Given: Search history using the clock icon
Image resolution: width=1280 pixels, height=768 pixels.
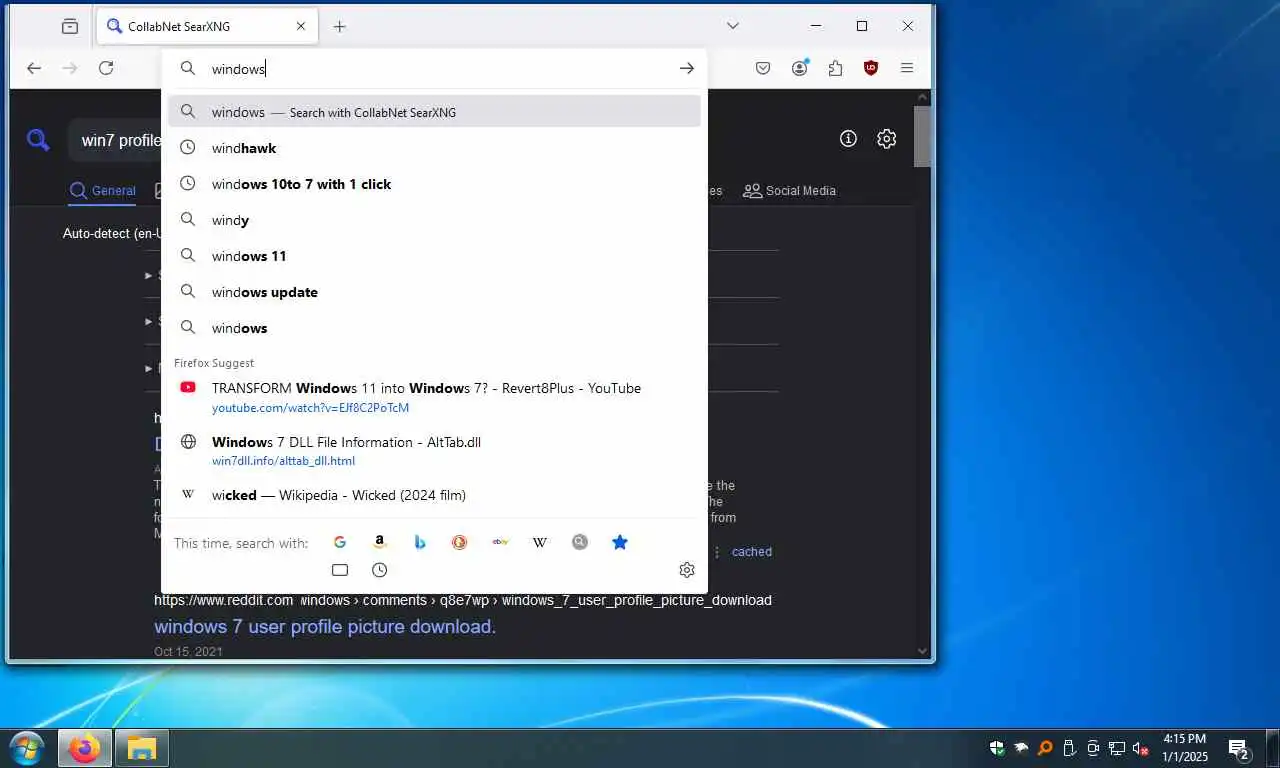Looking at the screenshot, I should [x=380, y=570].
